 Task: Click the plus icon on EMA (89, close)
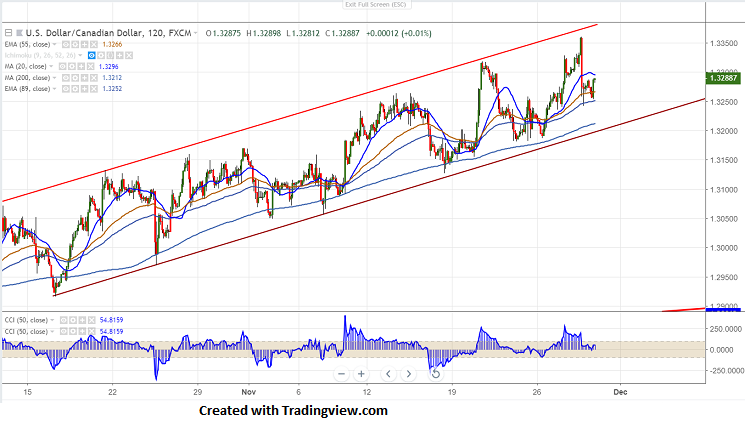point(85,88)
